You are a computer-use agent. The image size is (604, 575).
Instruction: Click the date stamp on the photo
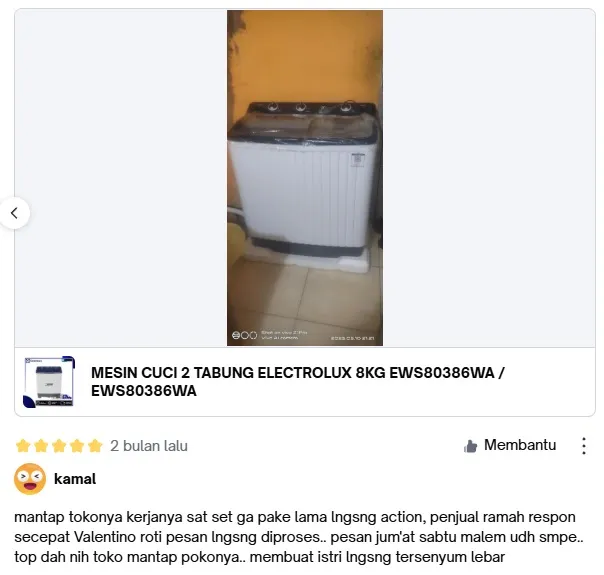(352, 338)
